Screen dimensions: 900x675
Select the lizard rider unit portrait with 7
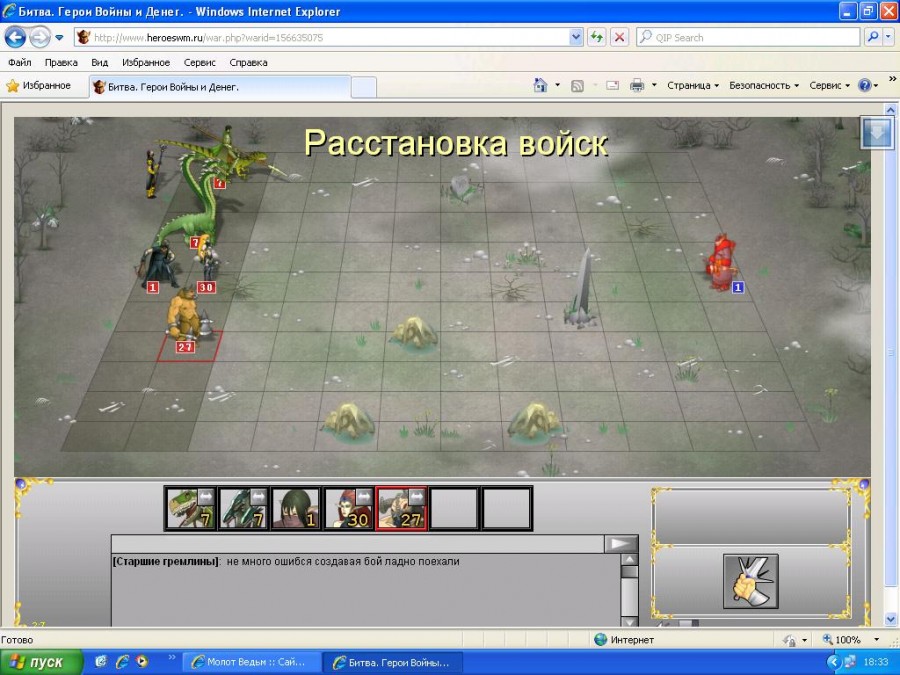click(191, 508)
